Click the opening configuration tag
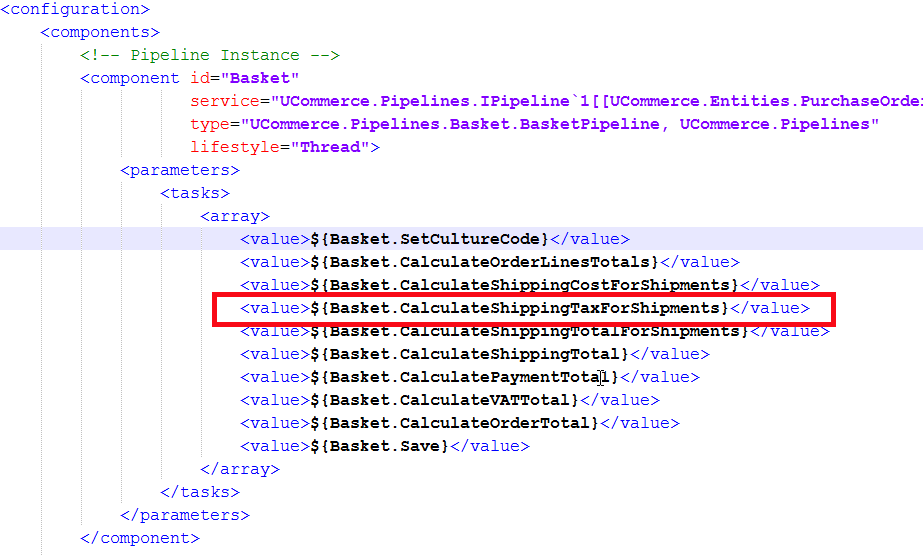This screenshot has width=923, height=556. [x=75, y=9]
